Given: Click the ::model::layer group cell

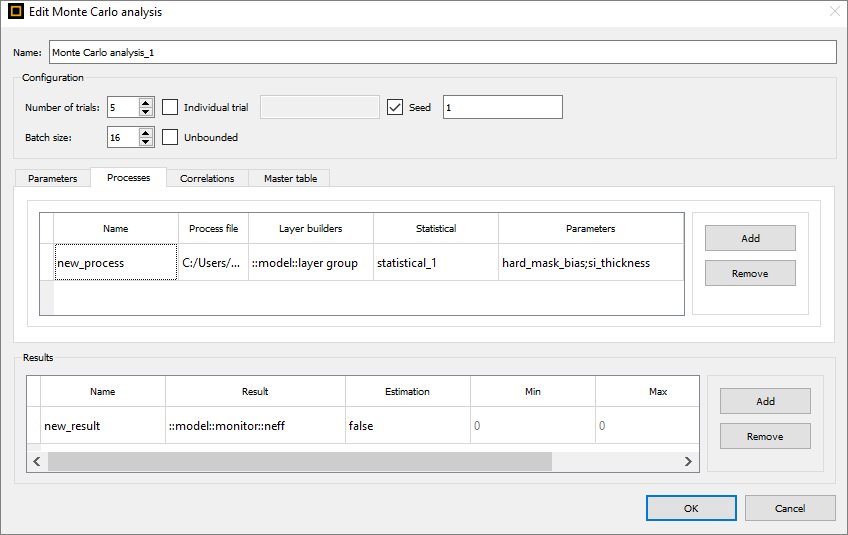Looking at the screenshot, I should coord(310,262).
